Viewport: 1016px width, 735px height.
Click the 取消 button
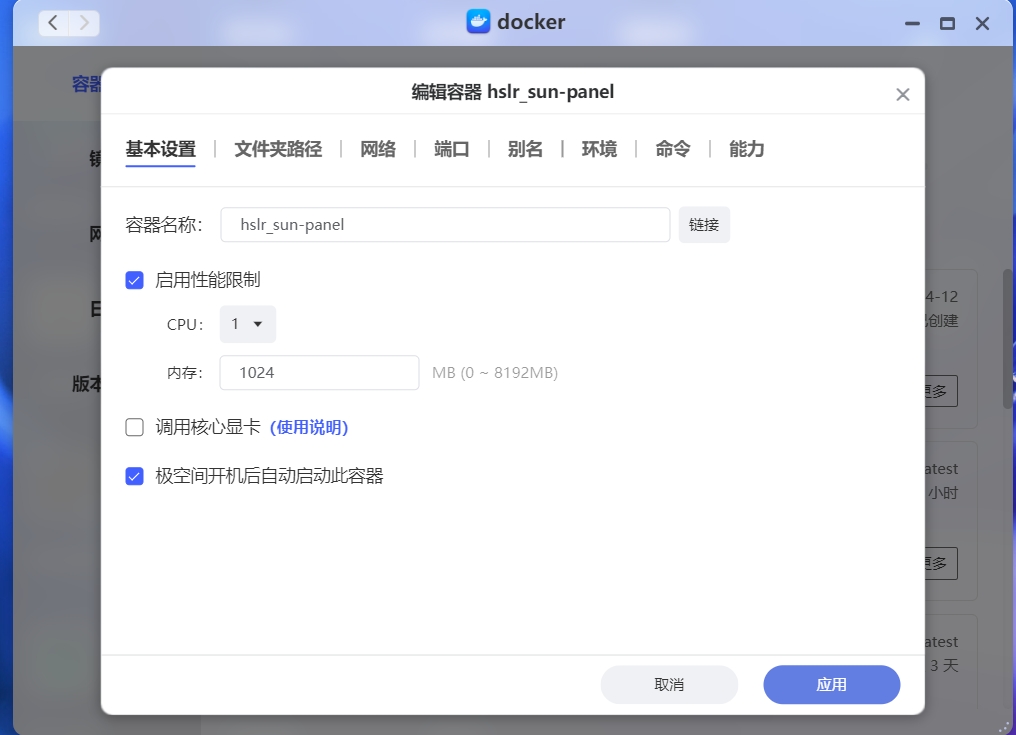[669, 685]
